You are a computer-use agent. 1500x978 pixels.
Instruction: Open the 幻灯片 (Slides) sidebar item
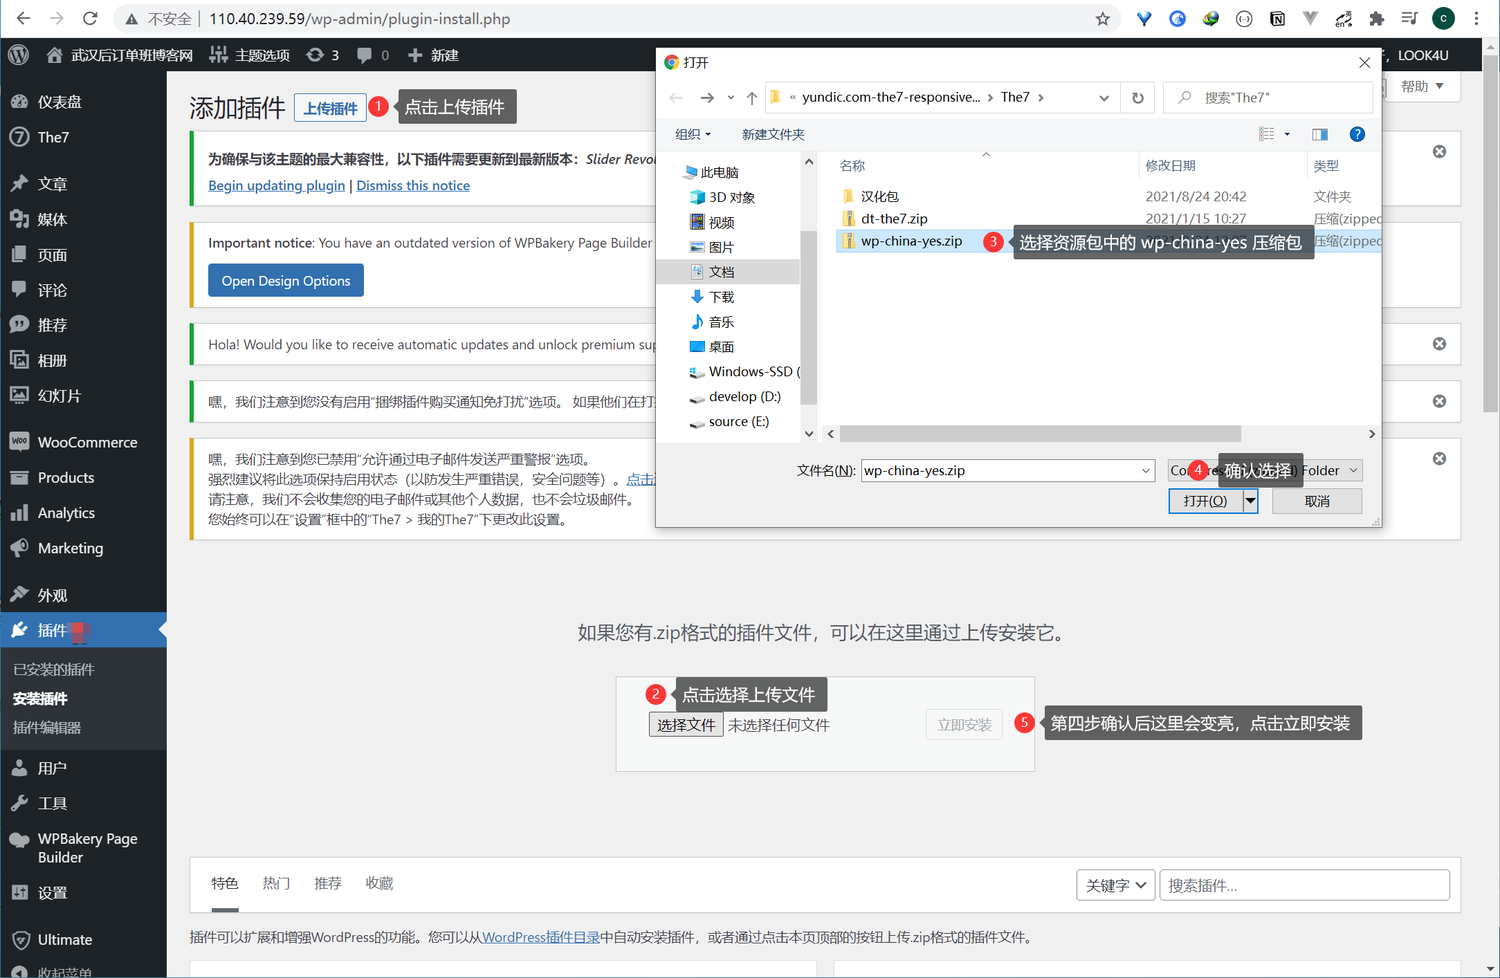tap(58, 395)
